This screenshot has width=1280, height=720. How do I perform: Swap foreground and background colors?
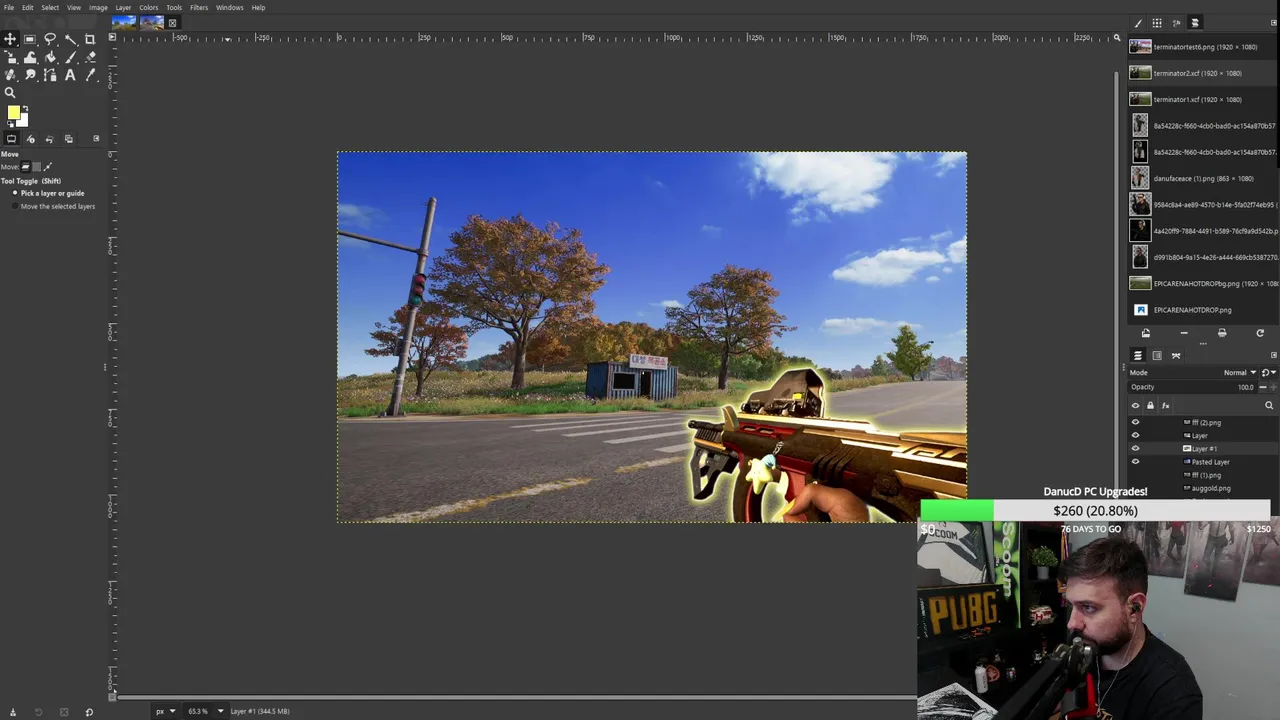point(25,108)
